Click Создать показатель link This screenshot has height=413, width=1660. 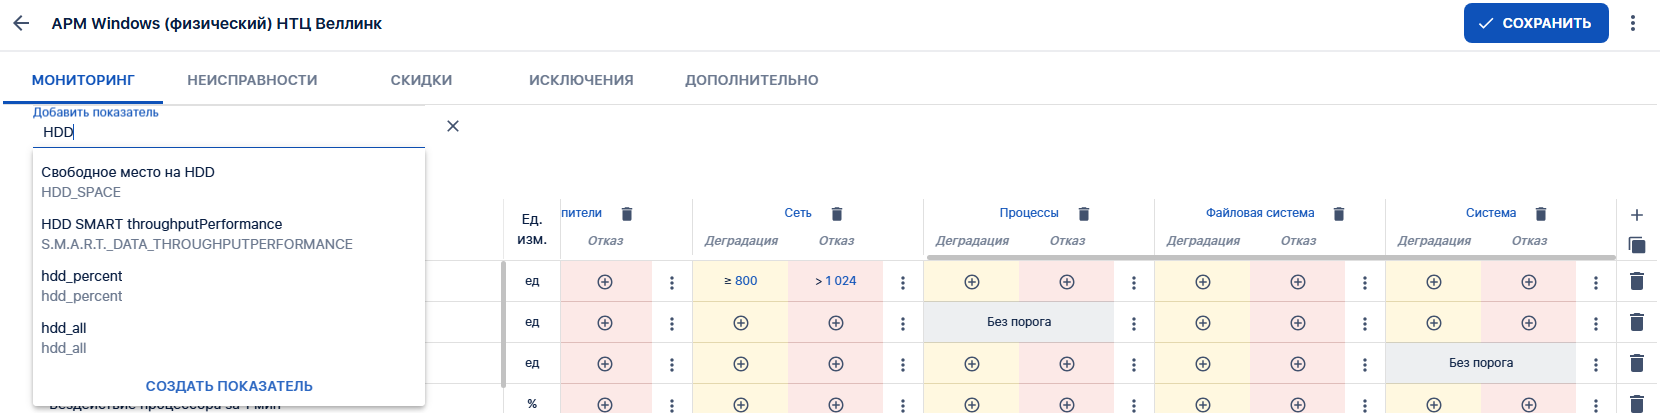[x=229, y=386]
